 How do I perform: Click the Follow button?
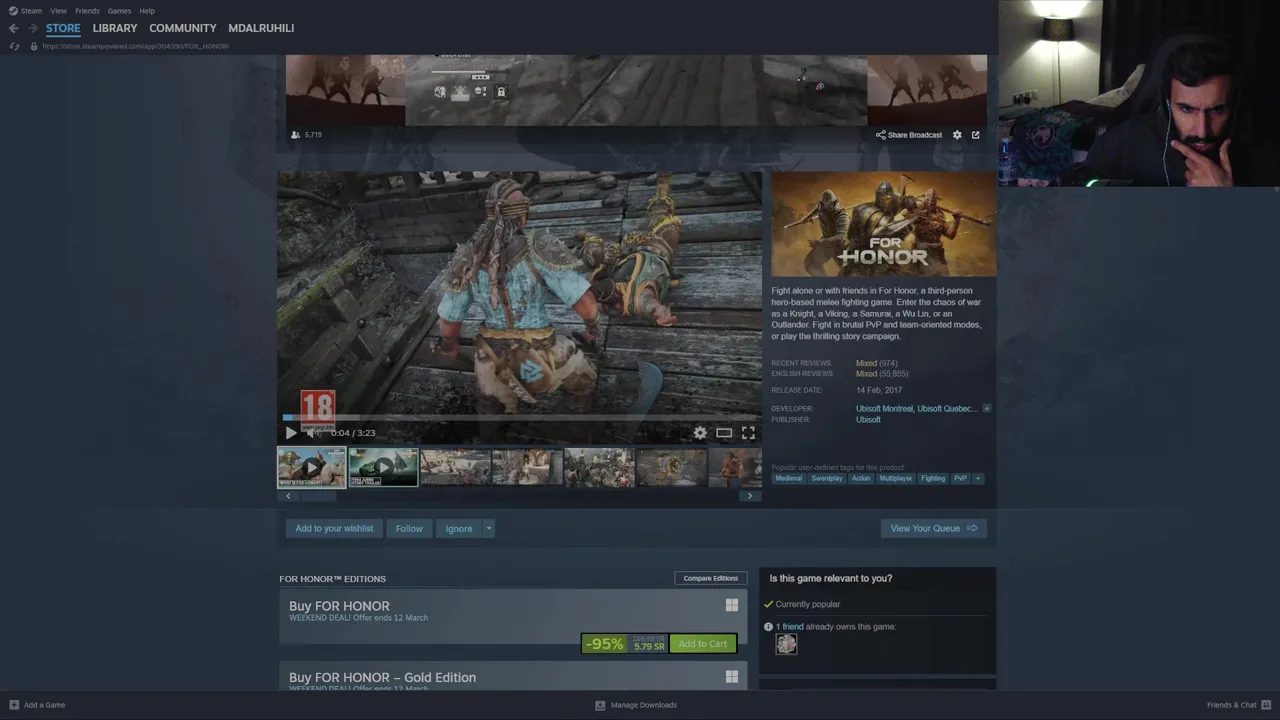coord(409,528)
